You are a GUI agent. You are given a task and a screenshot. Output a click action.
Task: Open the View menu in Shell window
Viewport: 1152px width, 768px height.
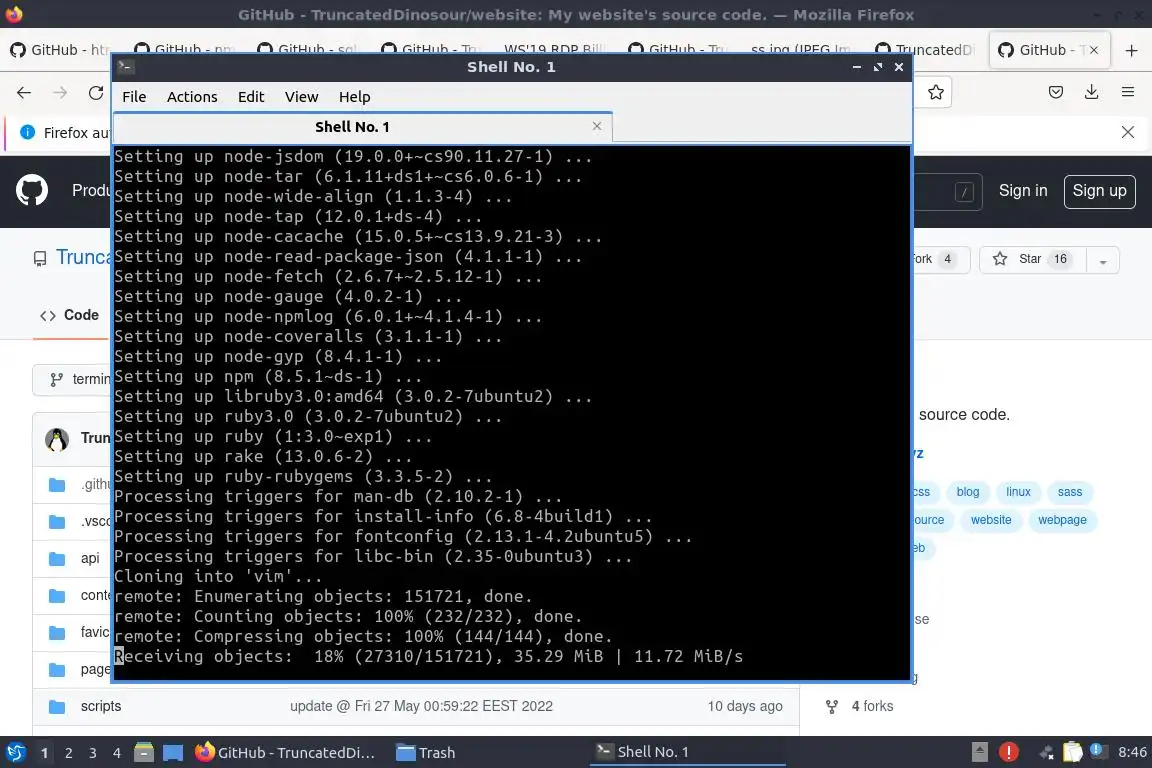pos(301,97)
